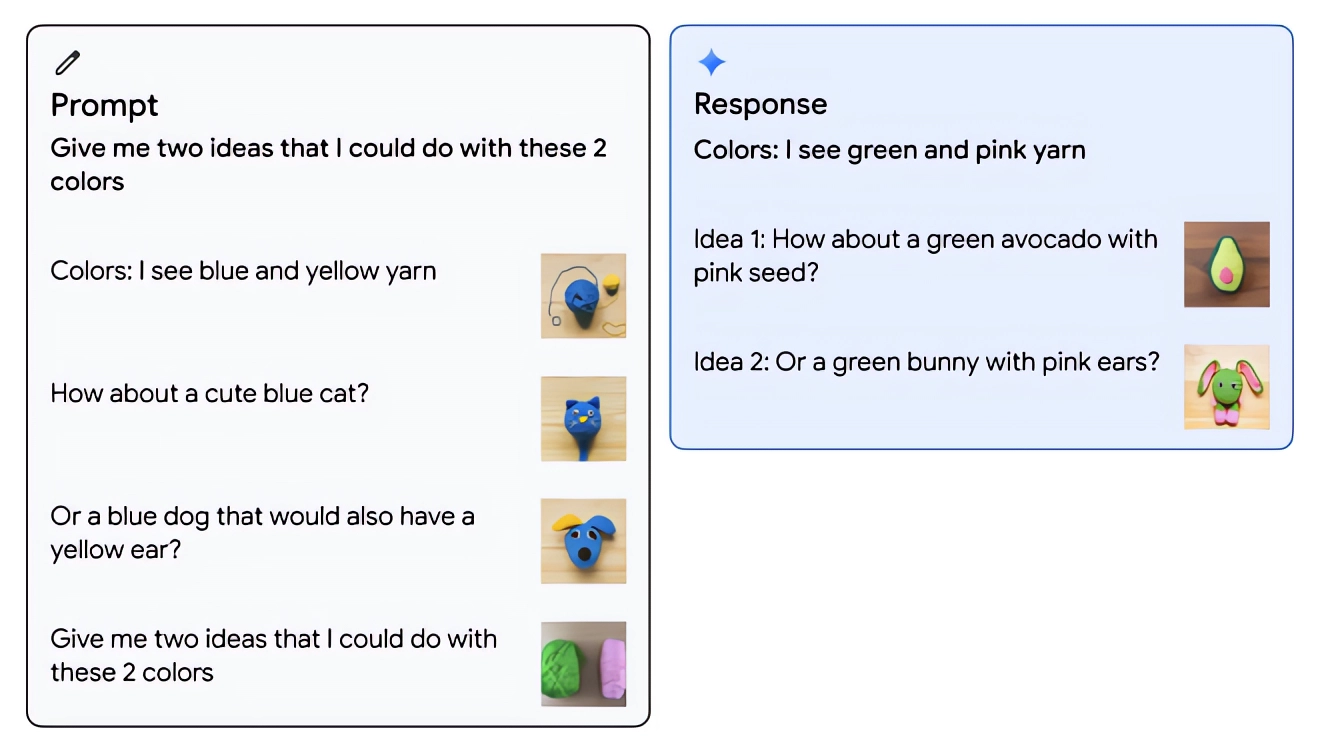
Task: Open the green and pink yarn thumbnail
Action: (583, 664)
